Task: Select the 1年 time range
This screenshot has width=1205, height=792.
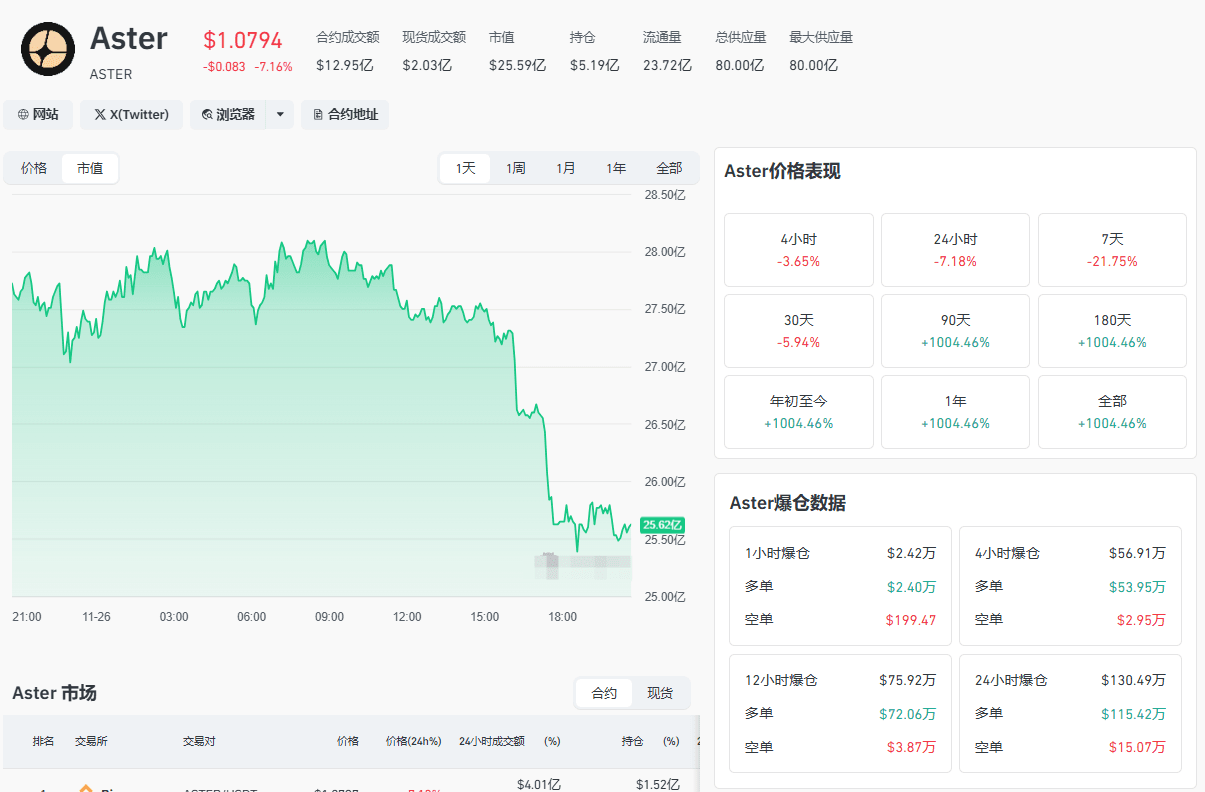Action: 616,168
